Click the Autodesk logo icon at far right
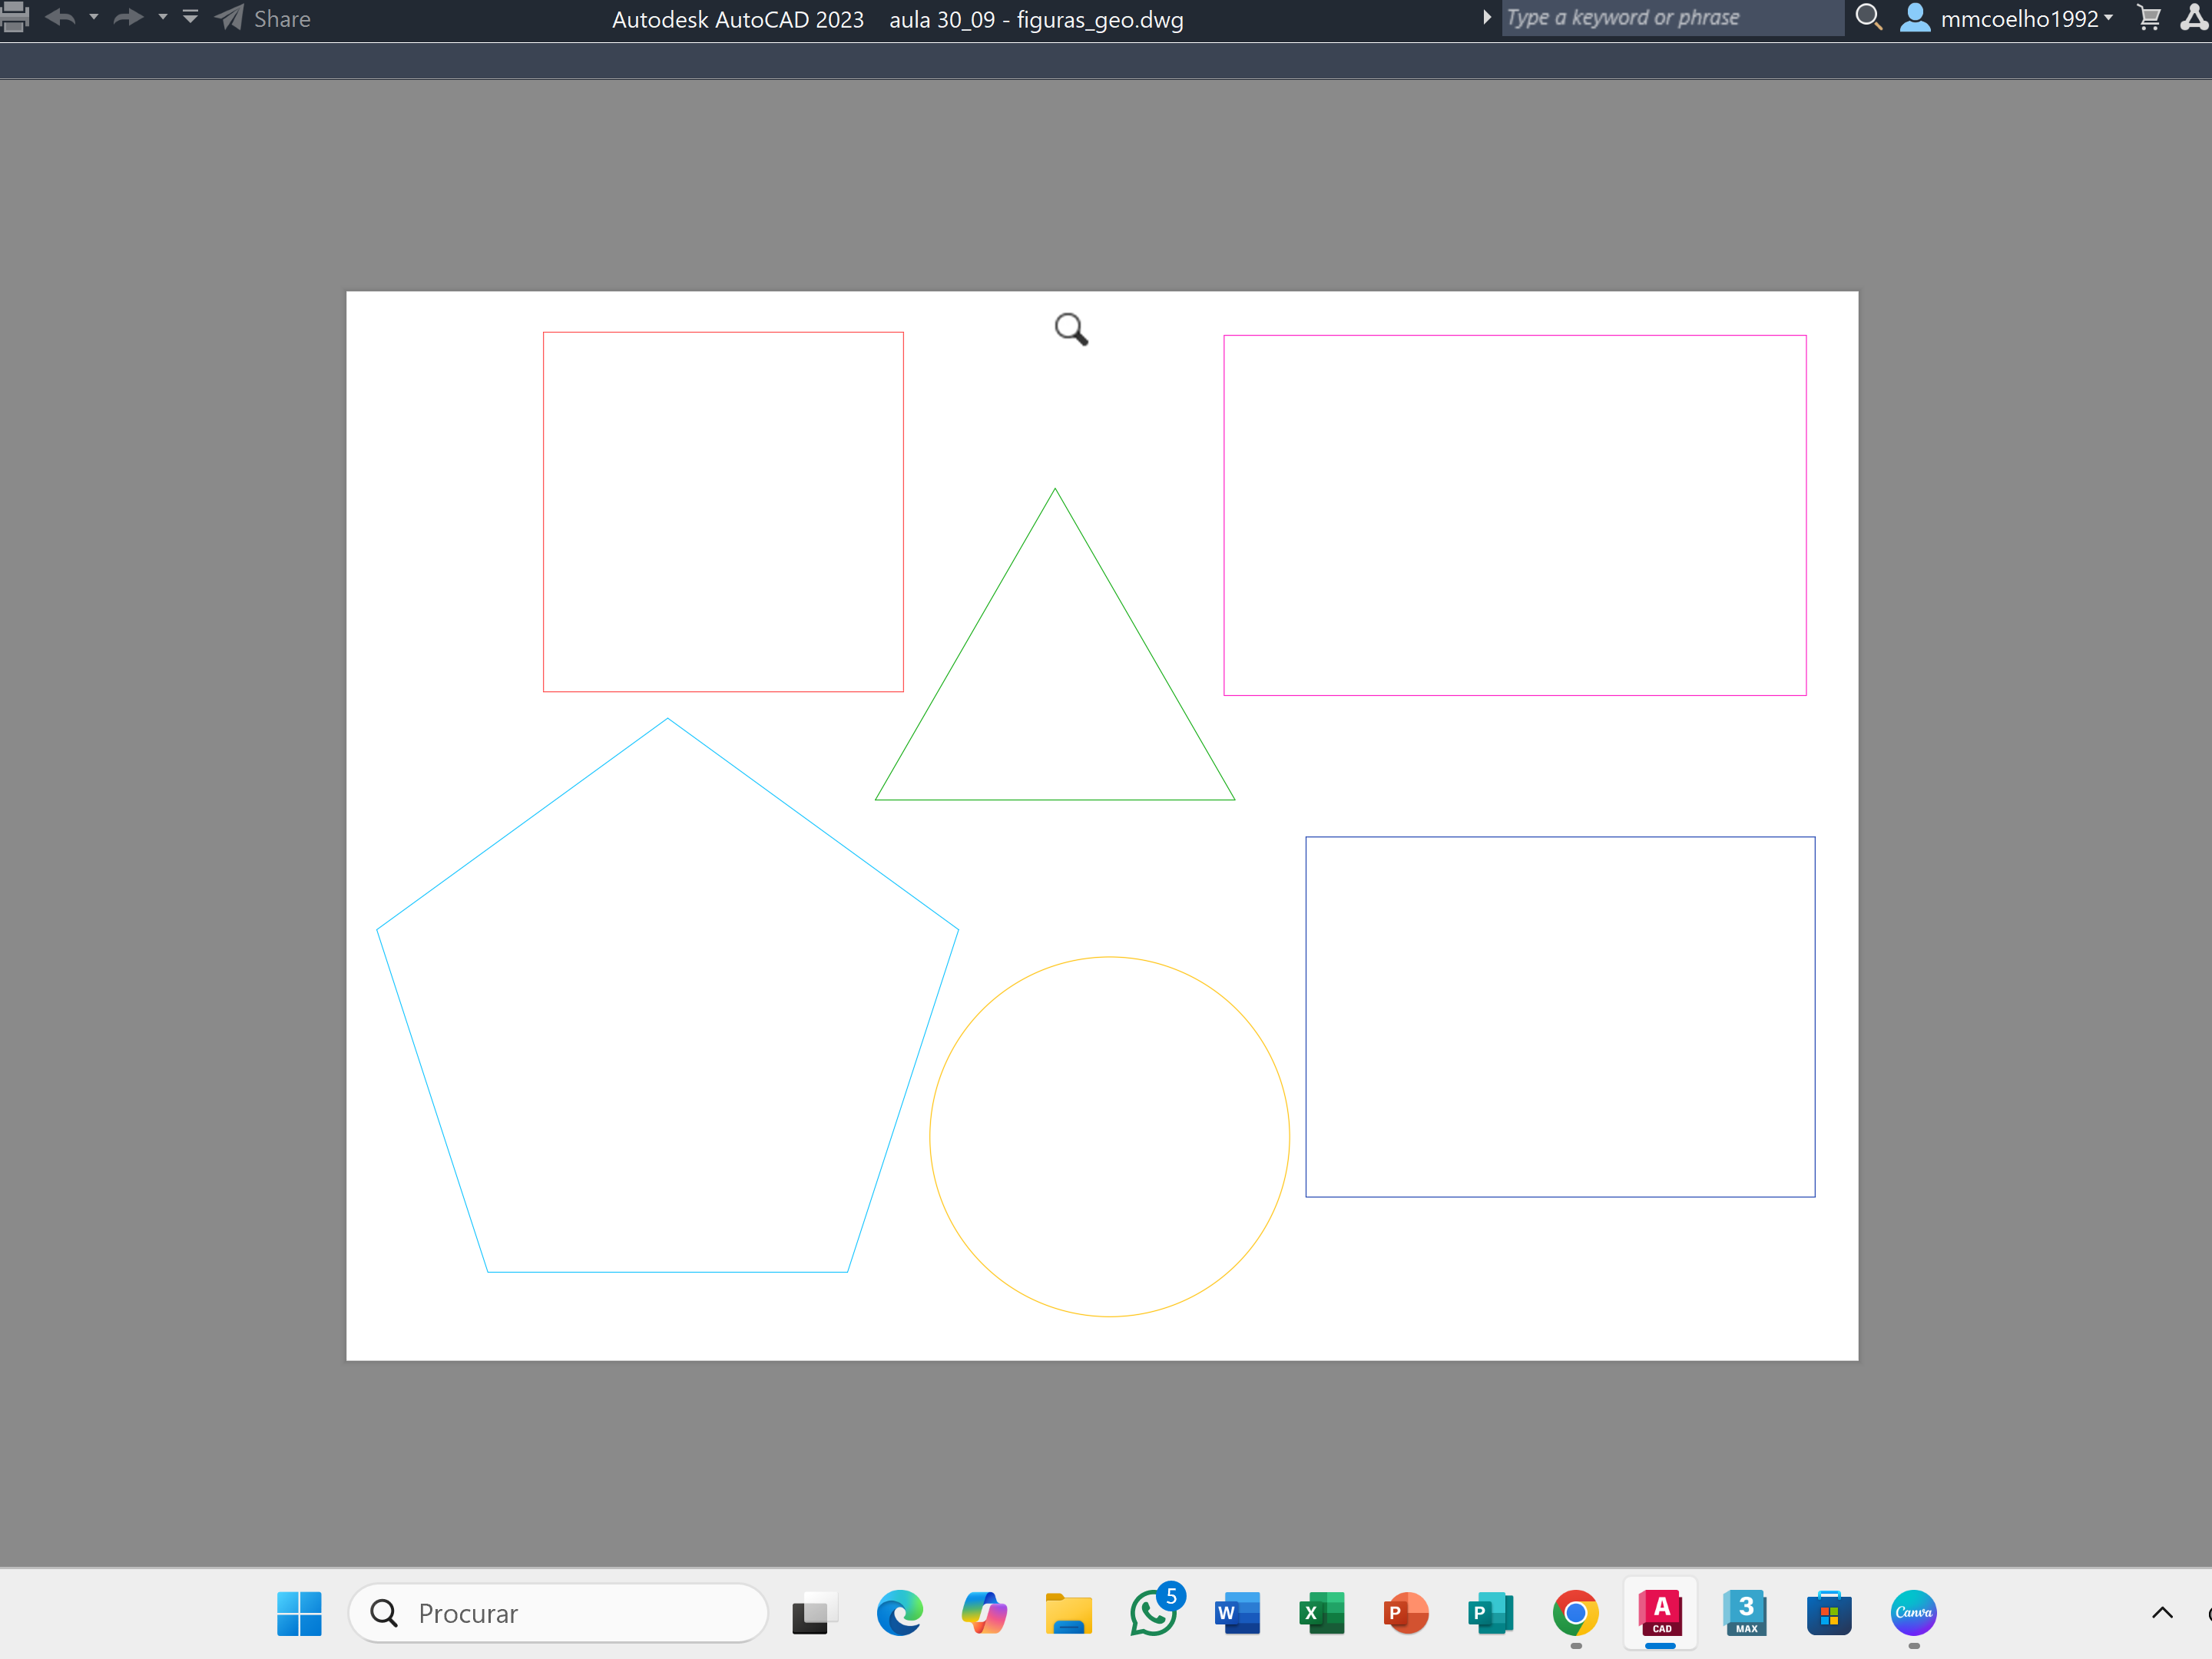Screen dimensions: 2212x1659 click(x=2195, y=18)
